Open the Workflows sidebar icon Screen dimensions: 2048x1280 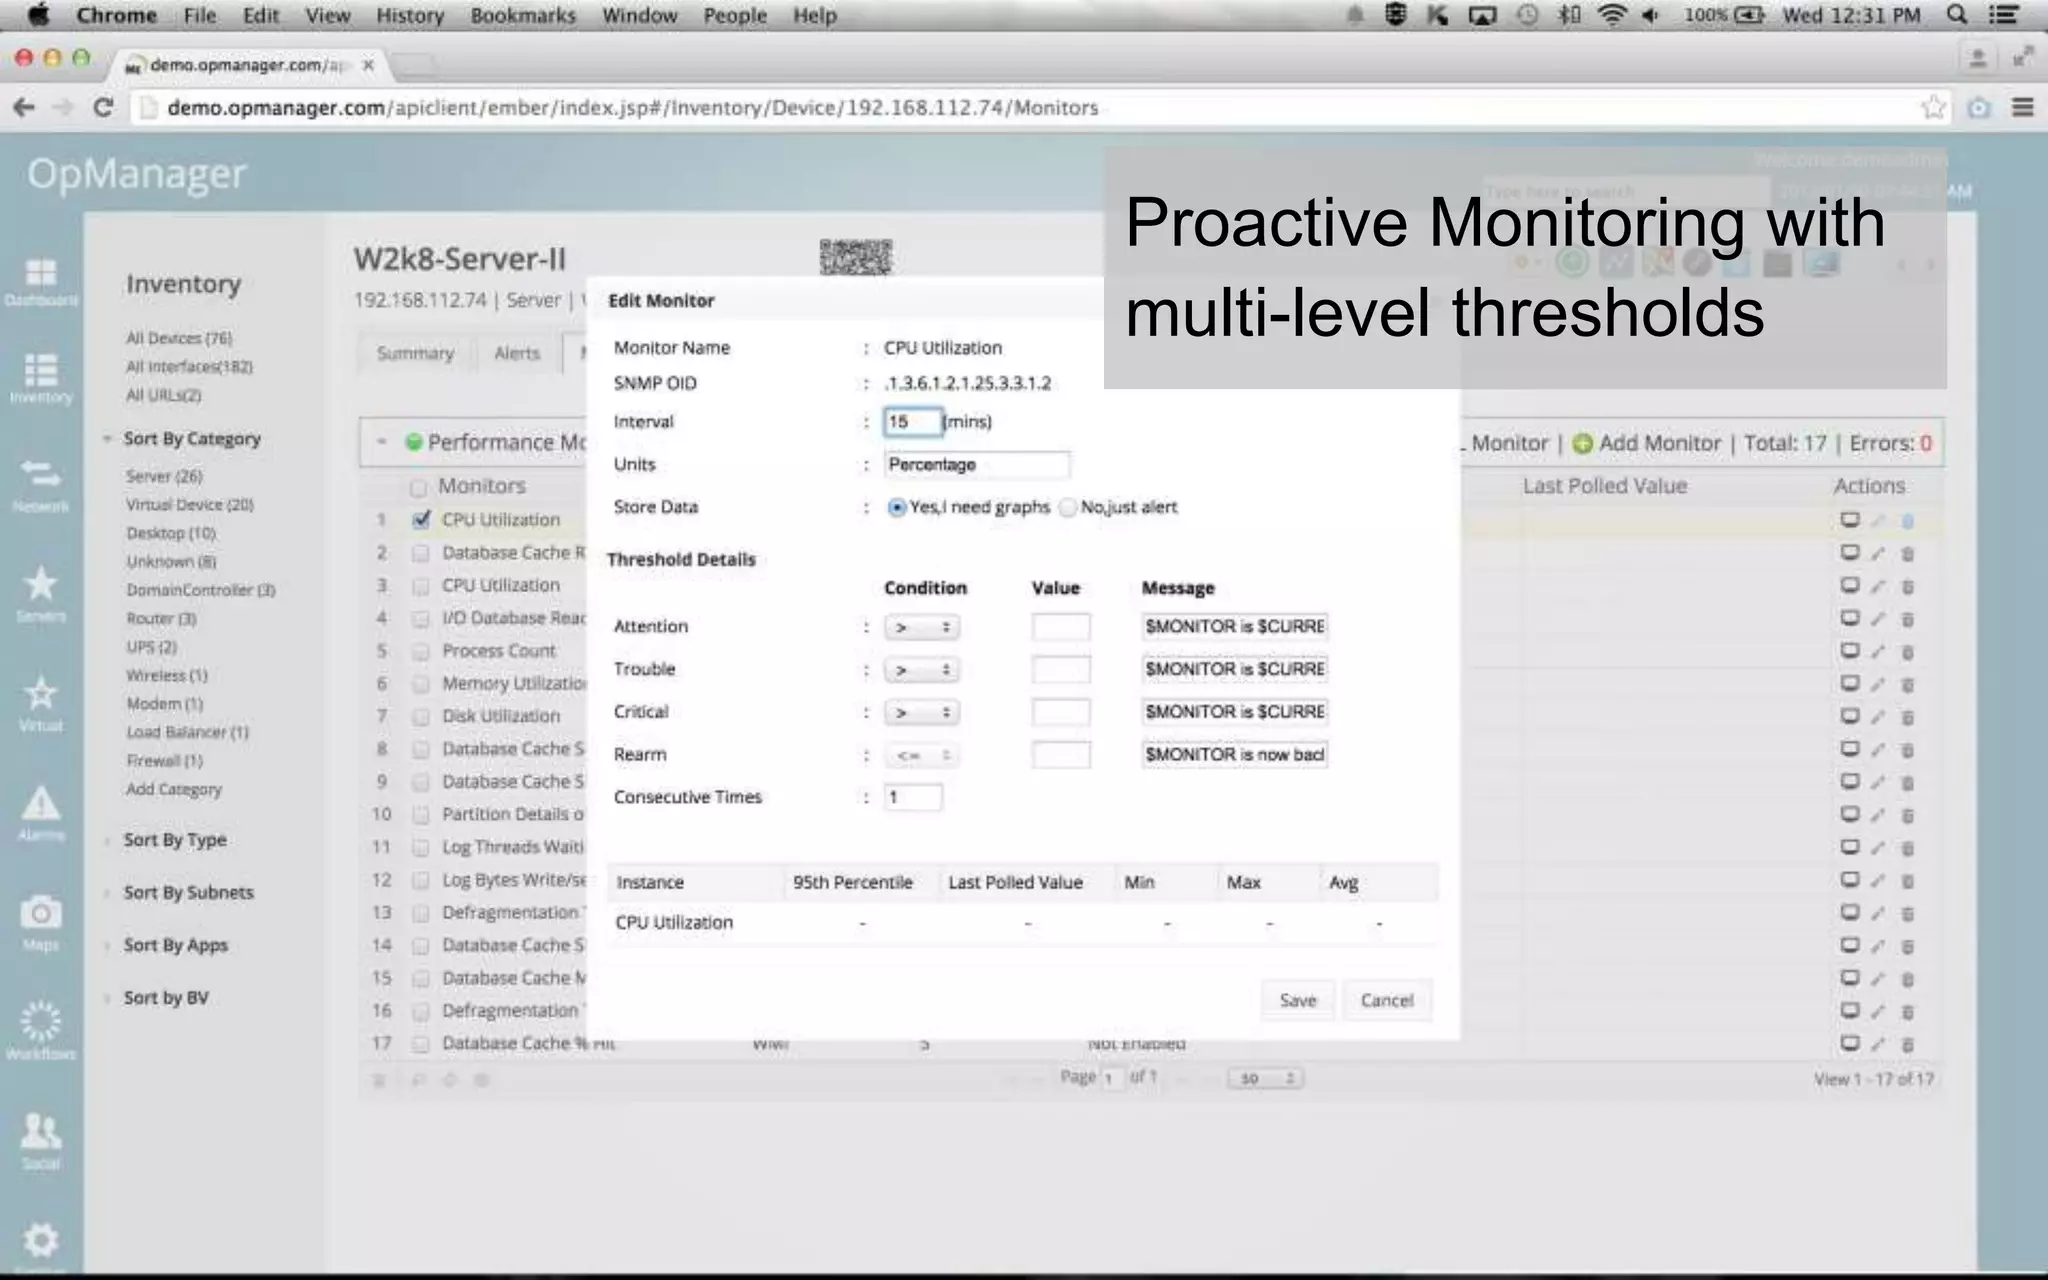[x=40, y=1021]
